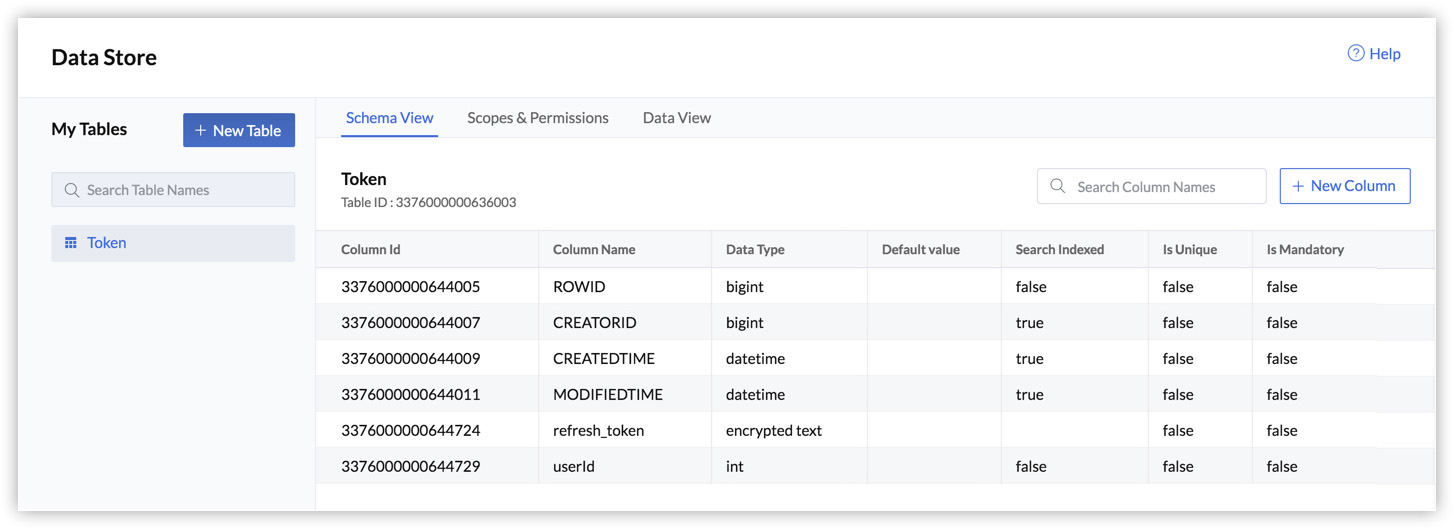This screenshot has width=1454, height=529.
Task: Click the plus icon on New Column button
Action: (1298, 186)
